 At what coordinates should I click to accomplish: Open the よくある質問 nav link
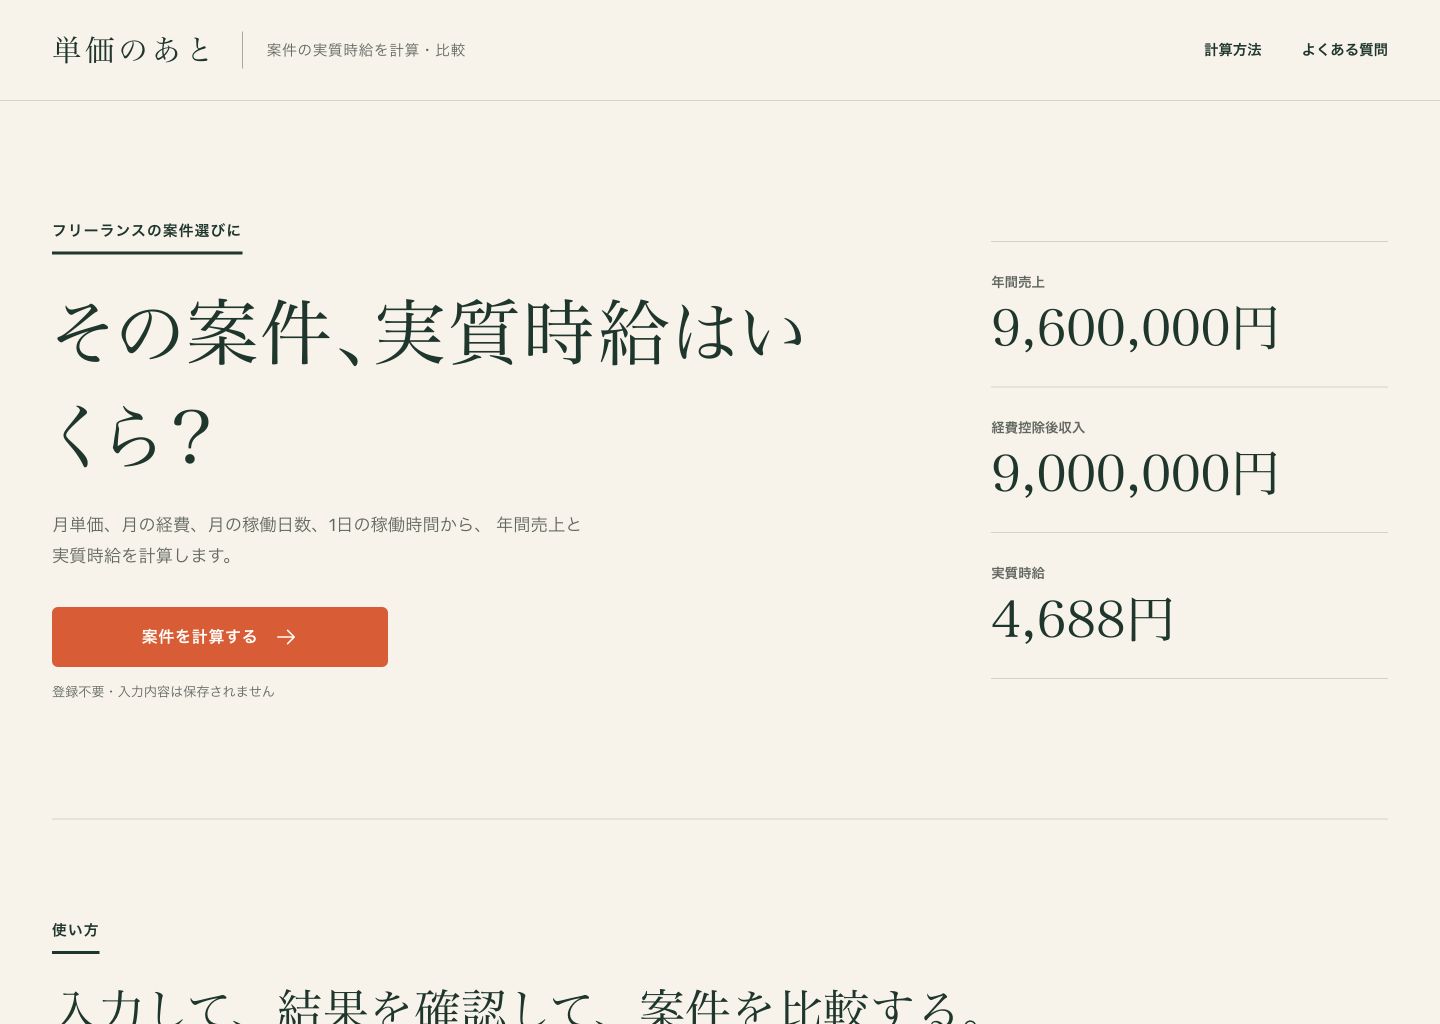[x=1344, y=50]
